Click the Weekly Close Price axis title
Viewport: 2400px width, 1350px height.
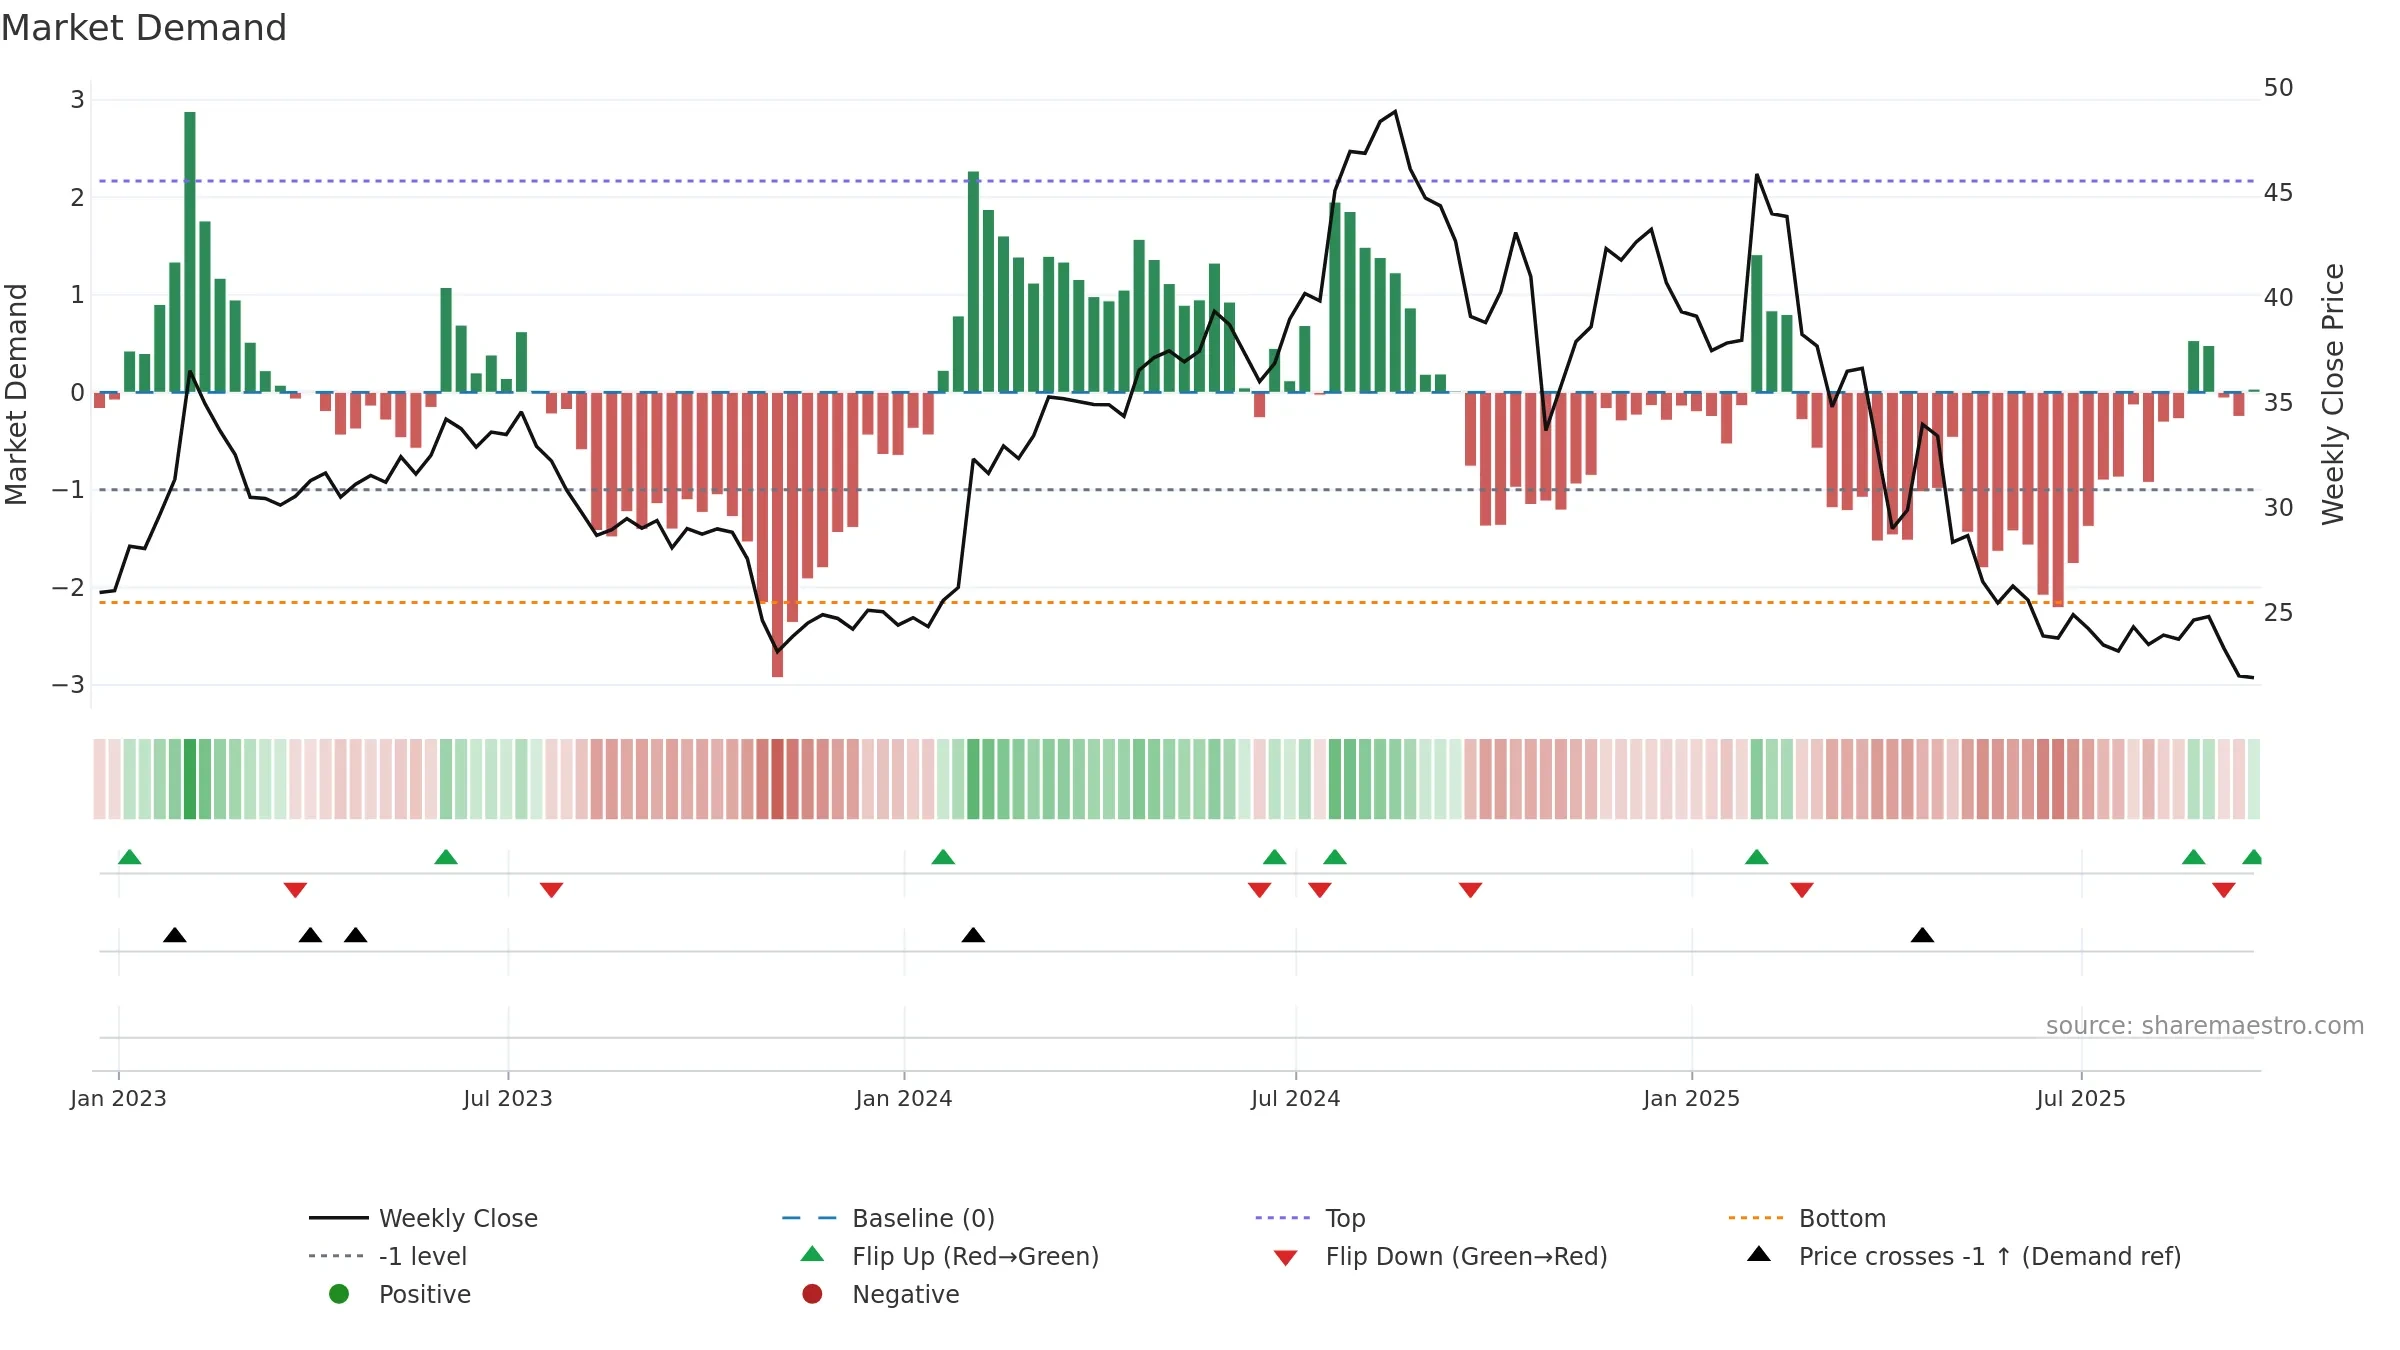pos(2333,394)
